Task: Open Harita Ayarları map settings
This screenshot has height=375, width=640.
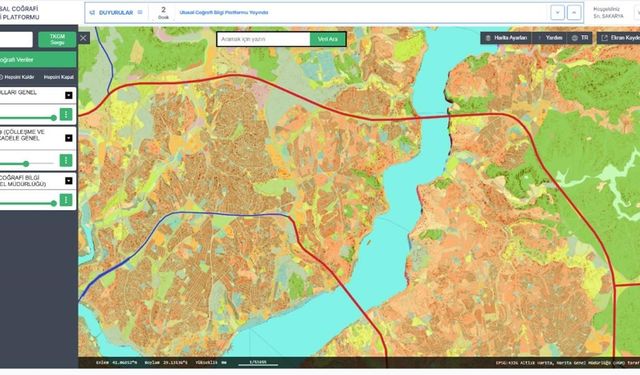Action: [506, 38]
